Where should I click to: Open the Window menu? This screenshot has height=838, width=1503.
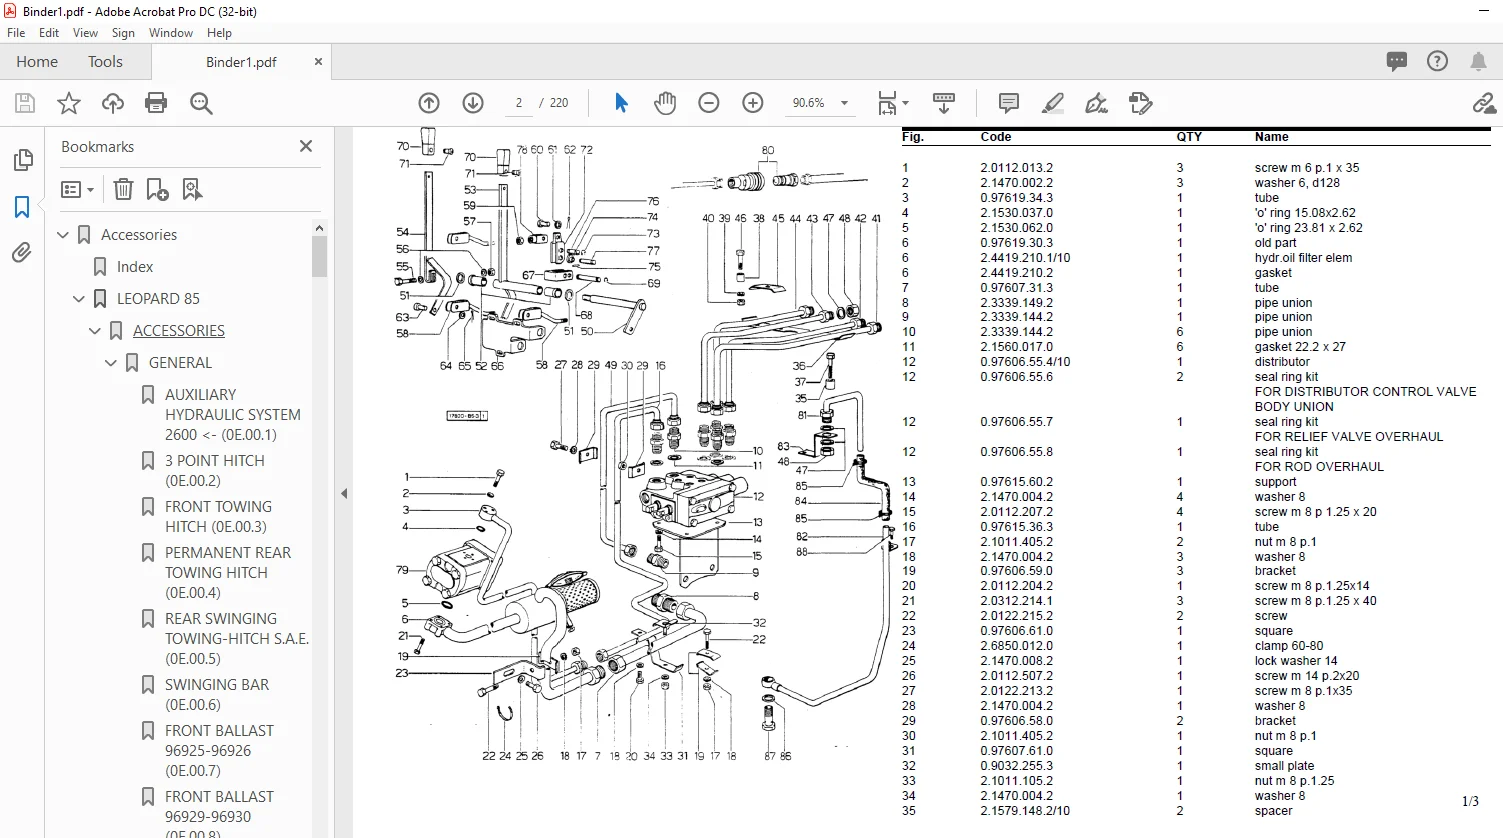[x=171, y=33]
